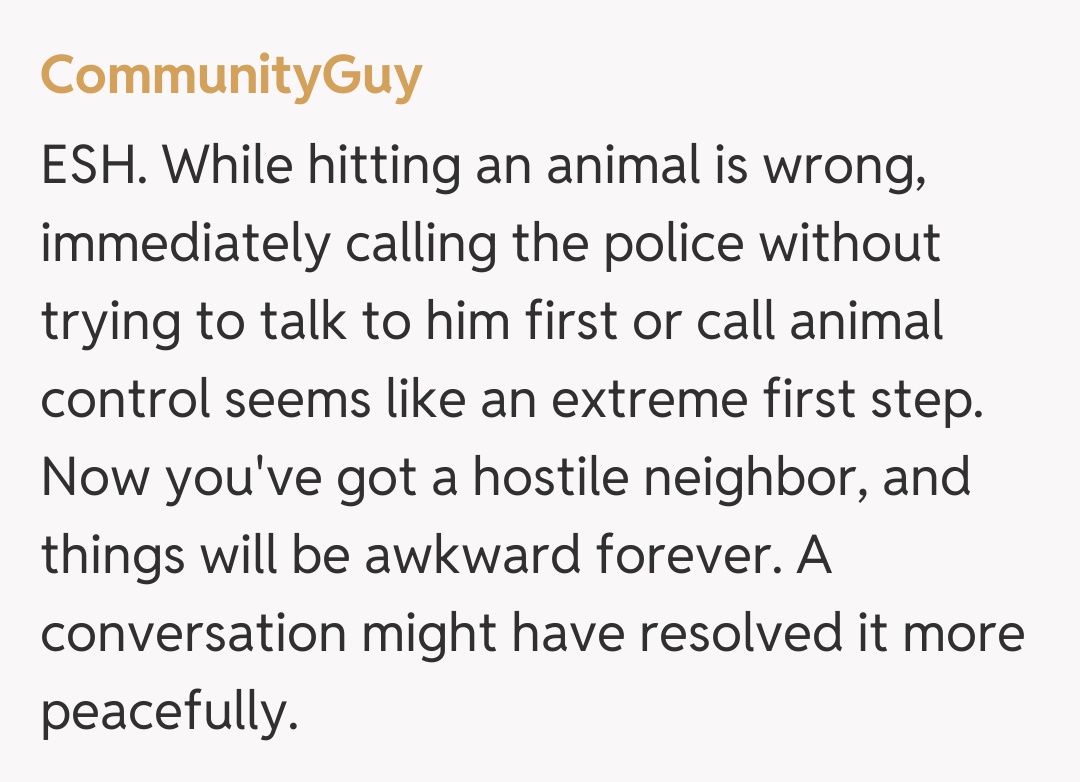Click the word "control" starting fourth line
1080x782 pixels.
point(126,400)
